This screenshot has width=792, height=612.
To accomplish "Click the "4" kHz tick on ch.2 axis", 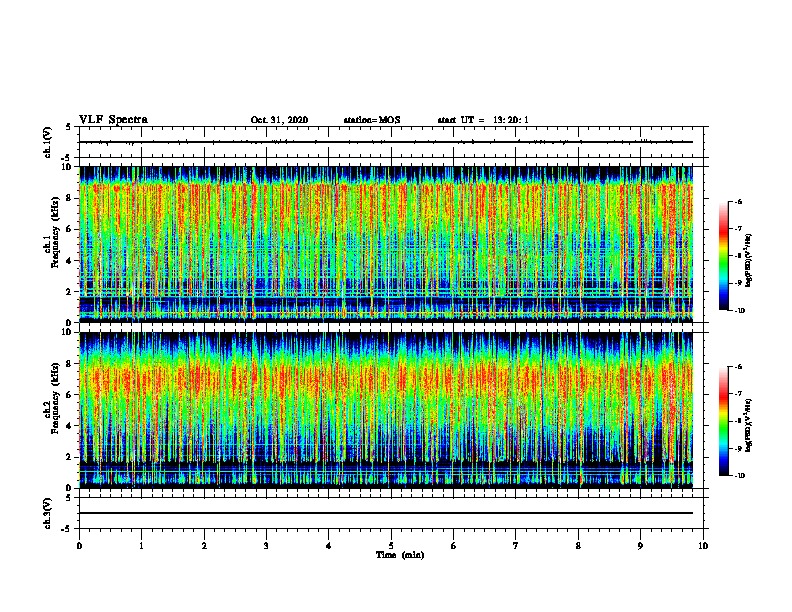I will tap(69, 426).
